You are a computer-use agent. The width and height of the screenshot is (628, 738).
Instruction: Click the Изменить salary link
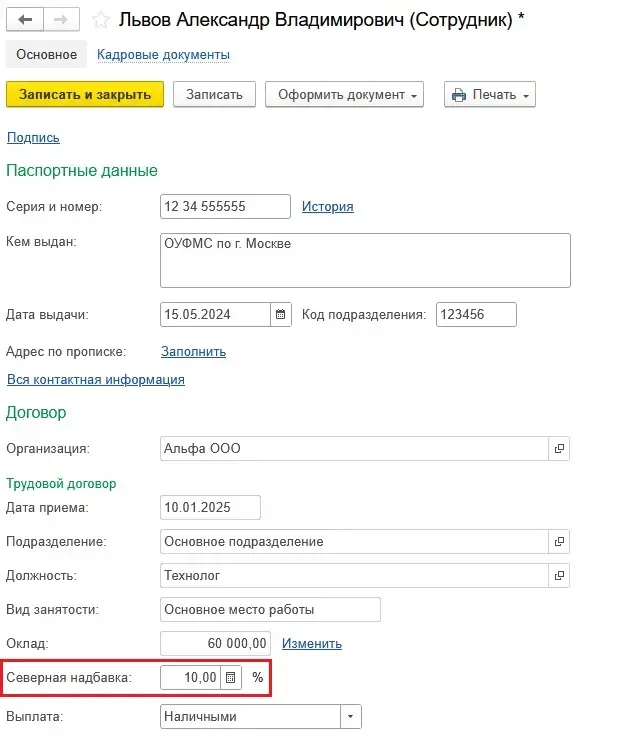312,643
